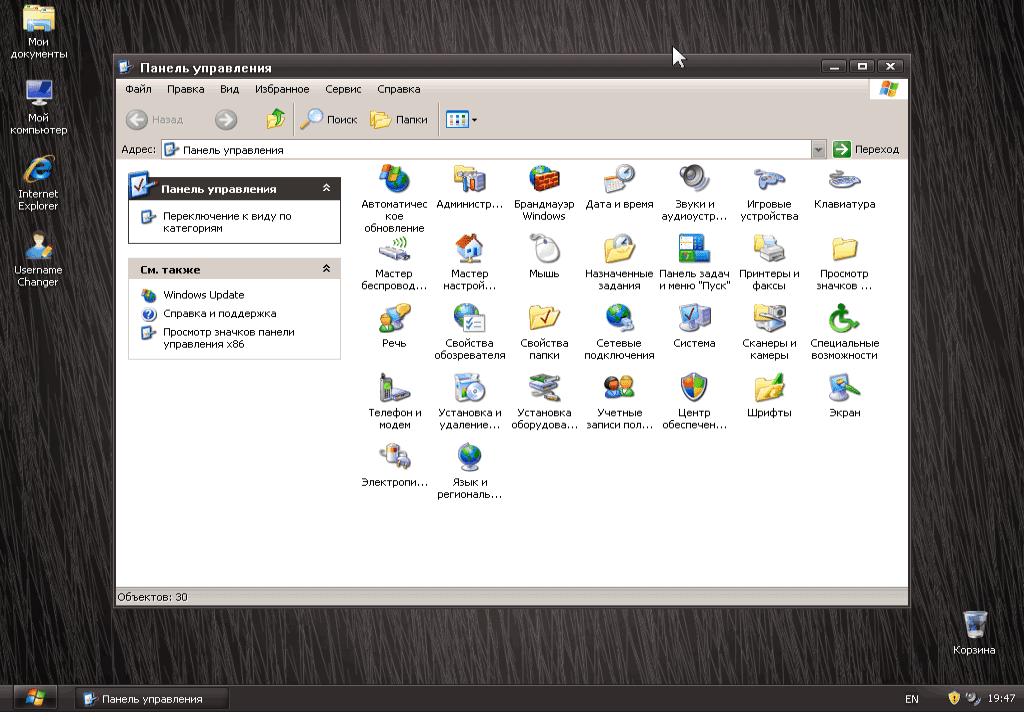Screen dimensions: 1024x712
Task: Select Мой компьютер desktop icon
Action: 39,106
